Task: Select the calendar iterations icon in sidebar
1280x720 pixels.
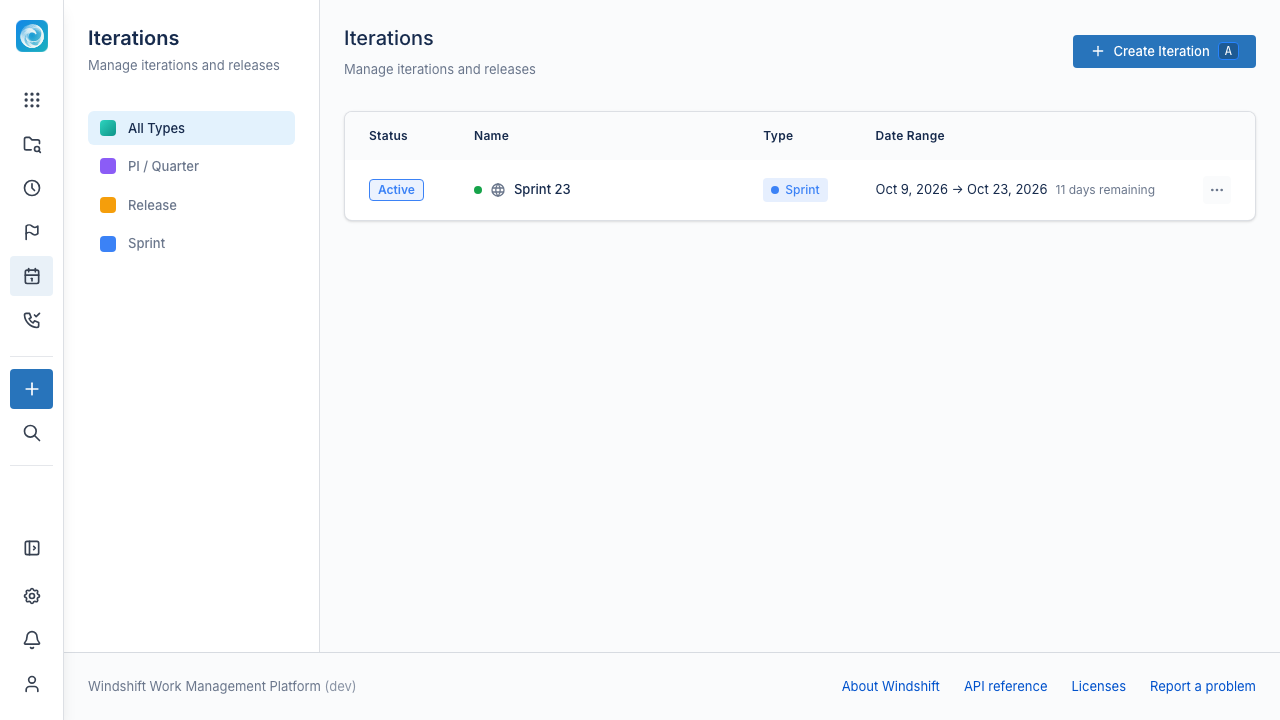Action: pyautogui.click(x=32, y=276)
